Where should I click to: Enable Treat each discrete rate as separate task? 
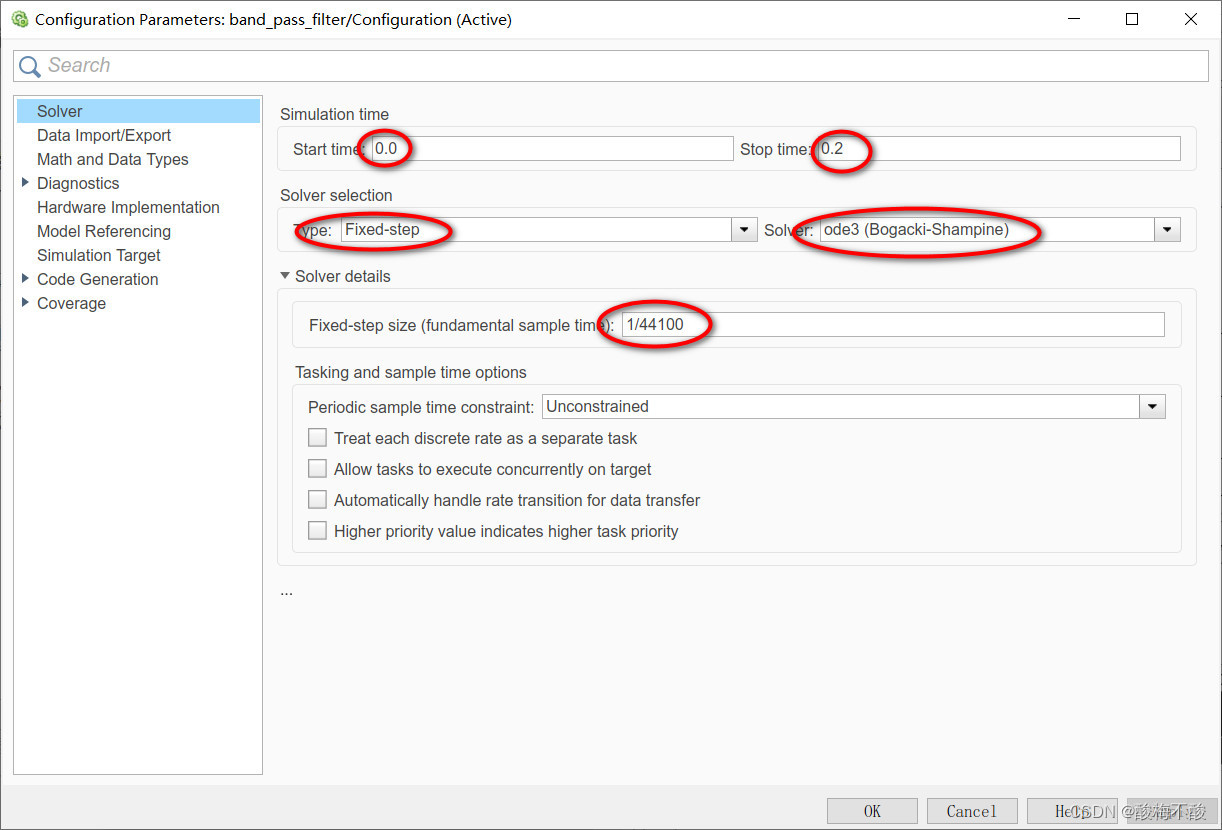317,438
